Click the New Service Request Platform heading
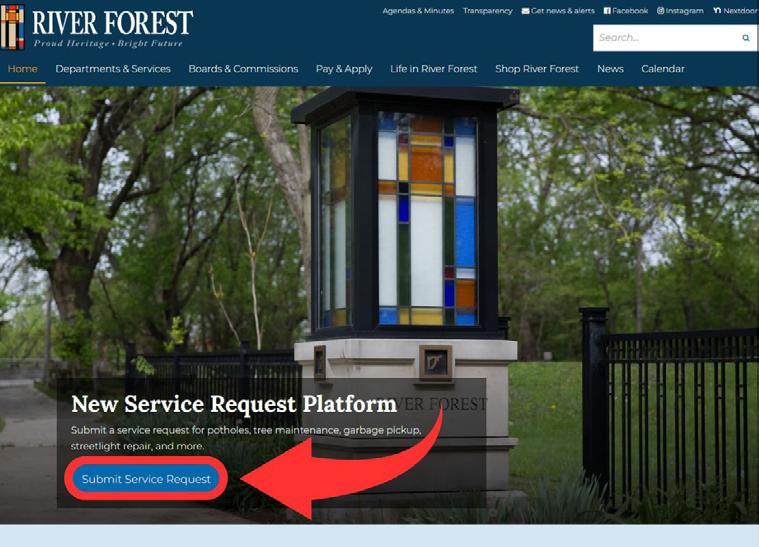 tap(234, 404)
